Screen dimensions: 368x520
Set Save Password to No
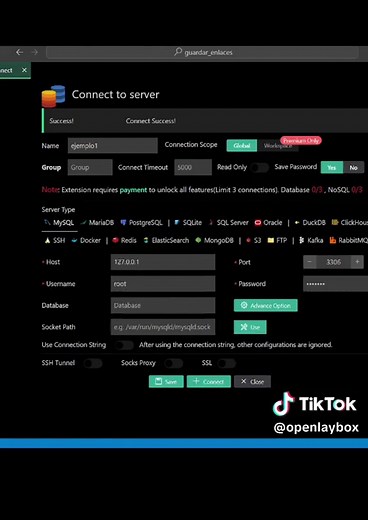point(353,168)
